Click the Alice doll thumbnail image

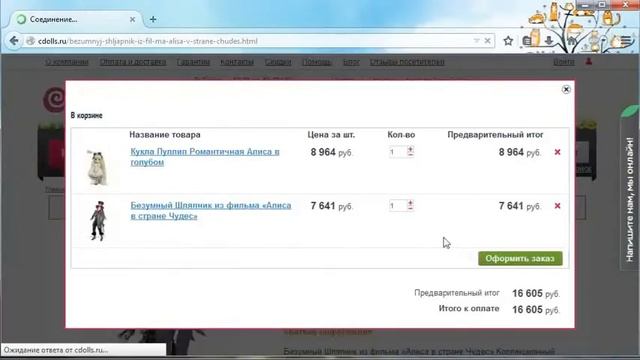coord(97,167)
